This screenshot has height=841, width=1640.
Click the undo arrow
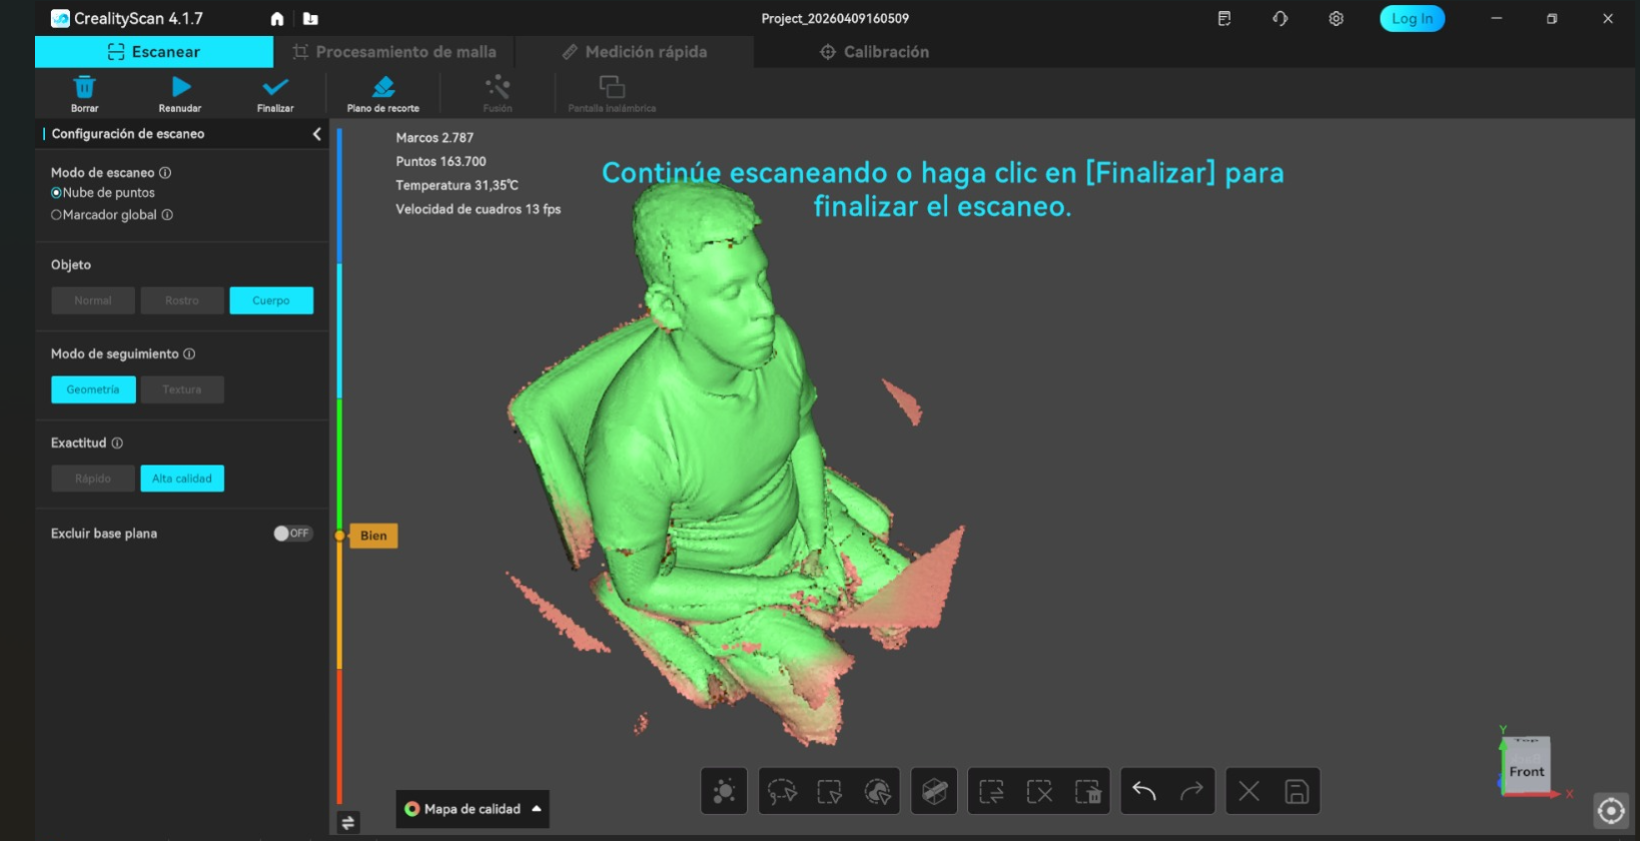pyautogui.click(x=1144, y=792)
